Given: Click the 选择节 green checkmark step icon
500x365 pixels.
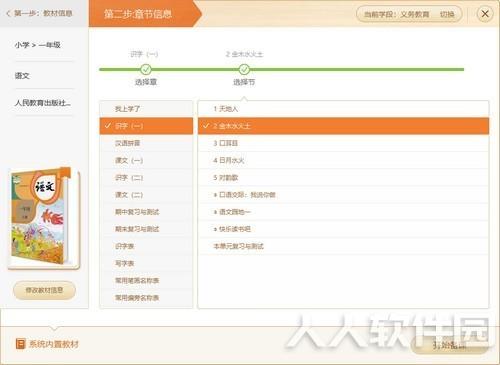Looking at the screenshot, I should coord(244,69).
